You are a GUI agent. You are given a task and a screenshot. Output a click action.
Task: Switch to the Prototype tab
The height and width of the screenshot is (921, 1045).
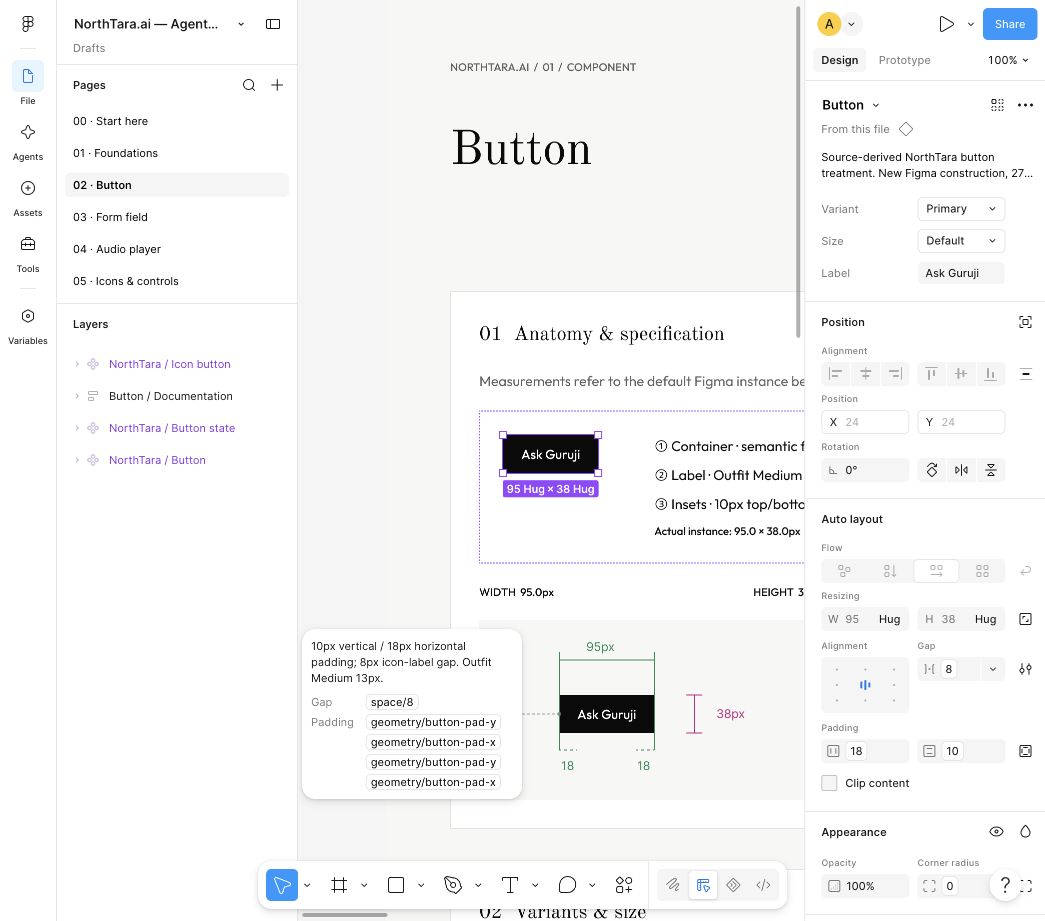pos(904,60)
